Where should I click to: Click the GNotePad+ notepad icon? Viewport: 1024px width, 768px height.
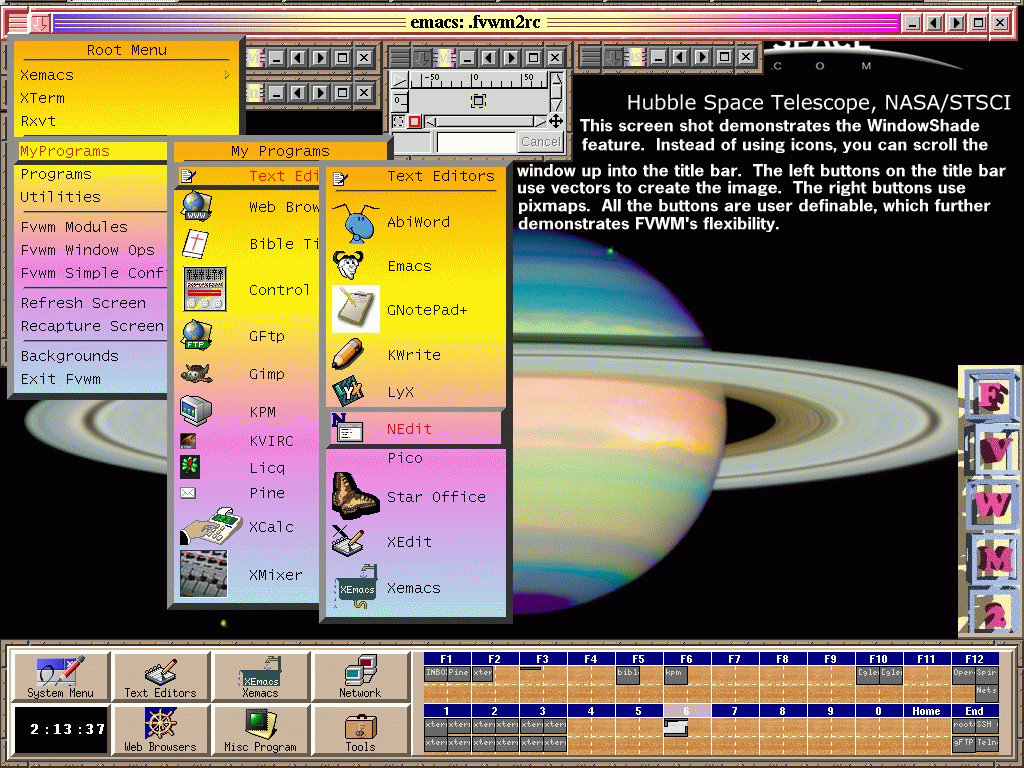pos(356,309)
